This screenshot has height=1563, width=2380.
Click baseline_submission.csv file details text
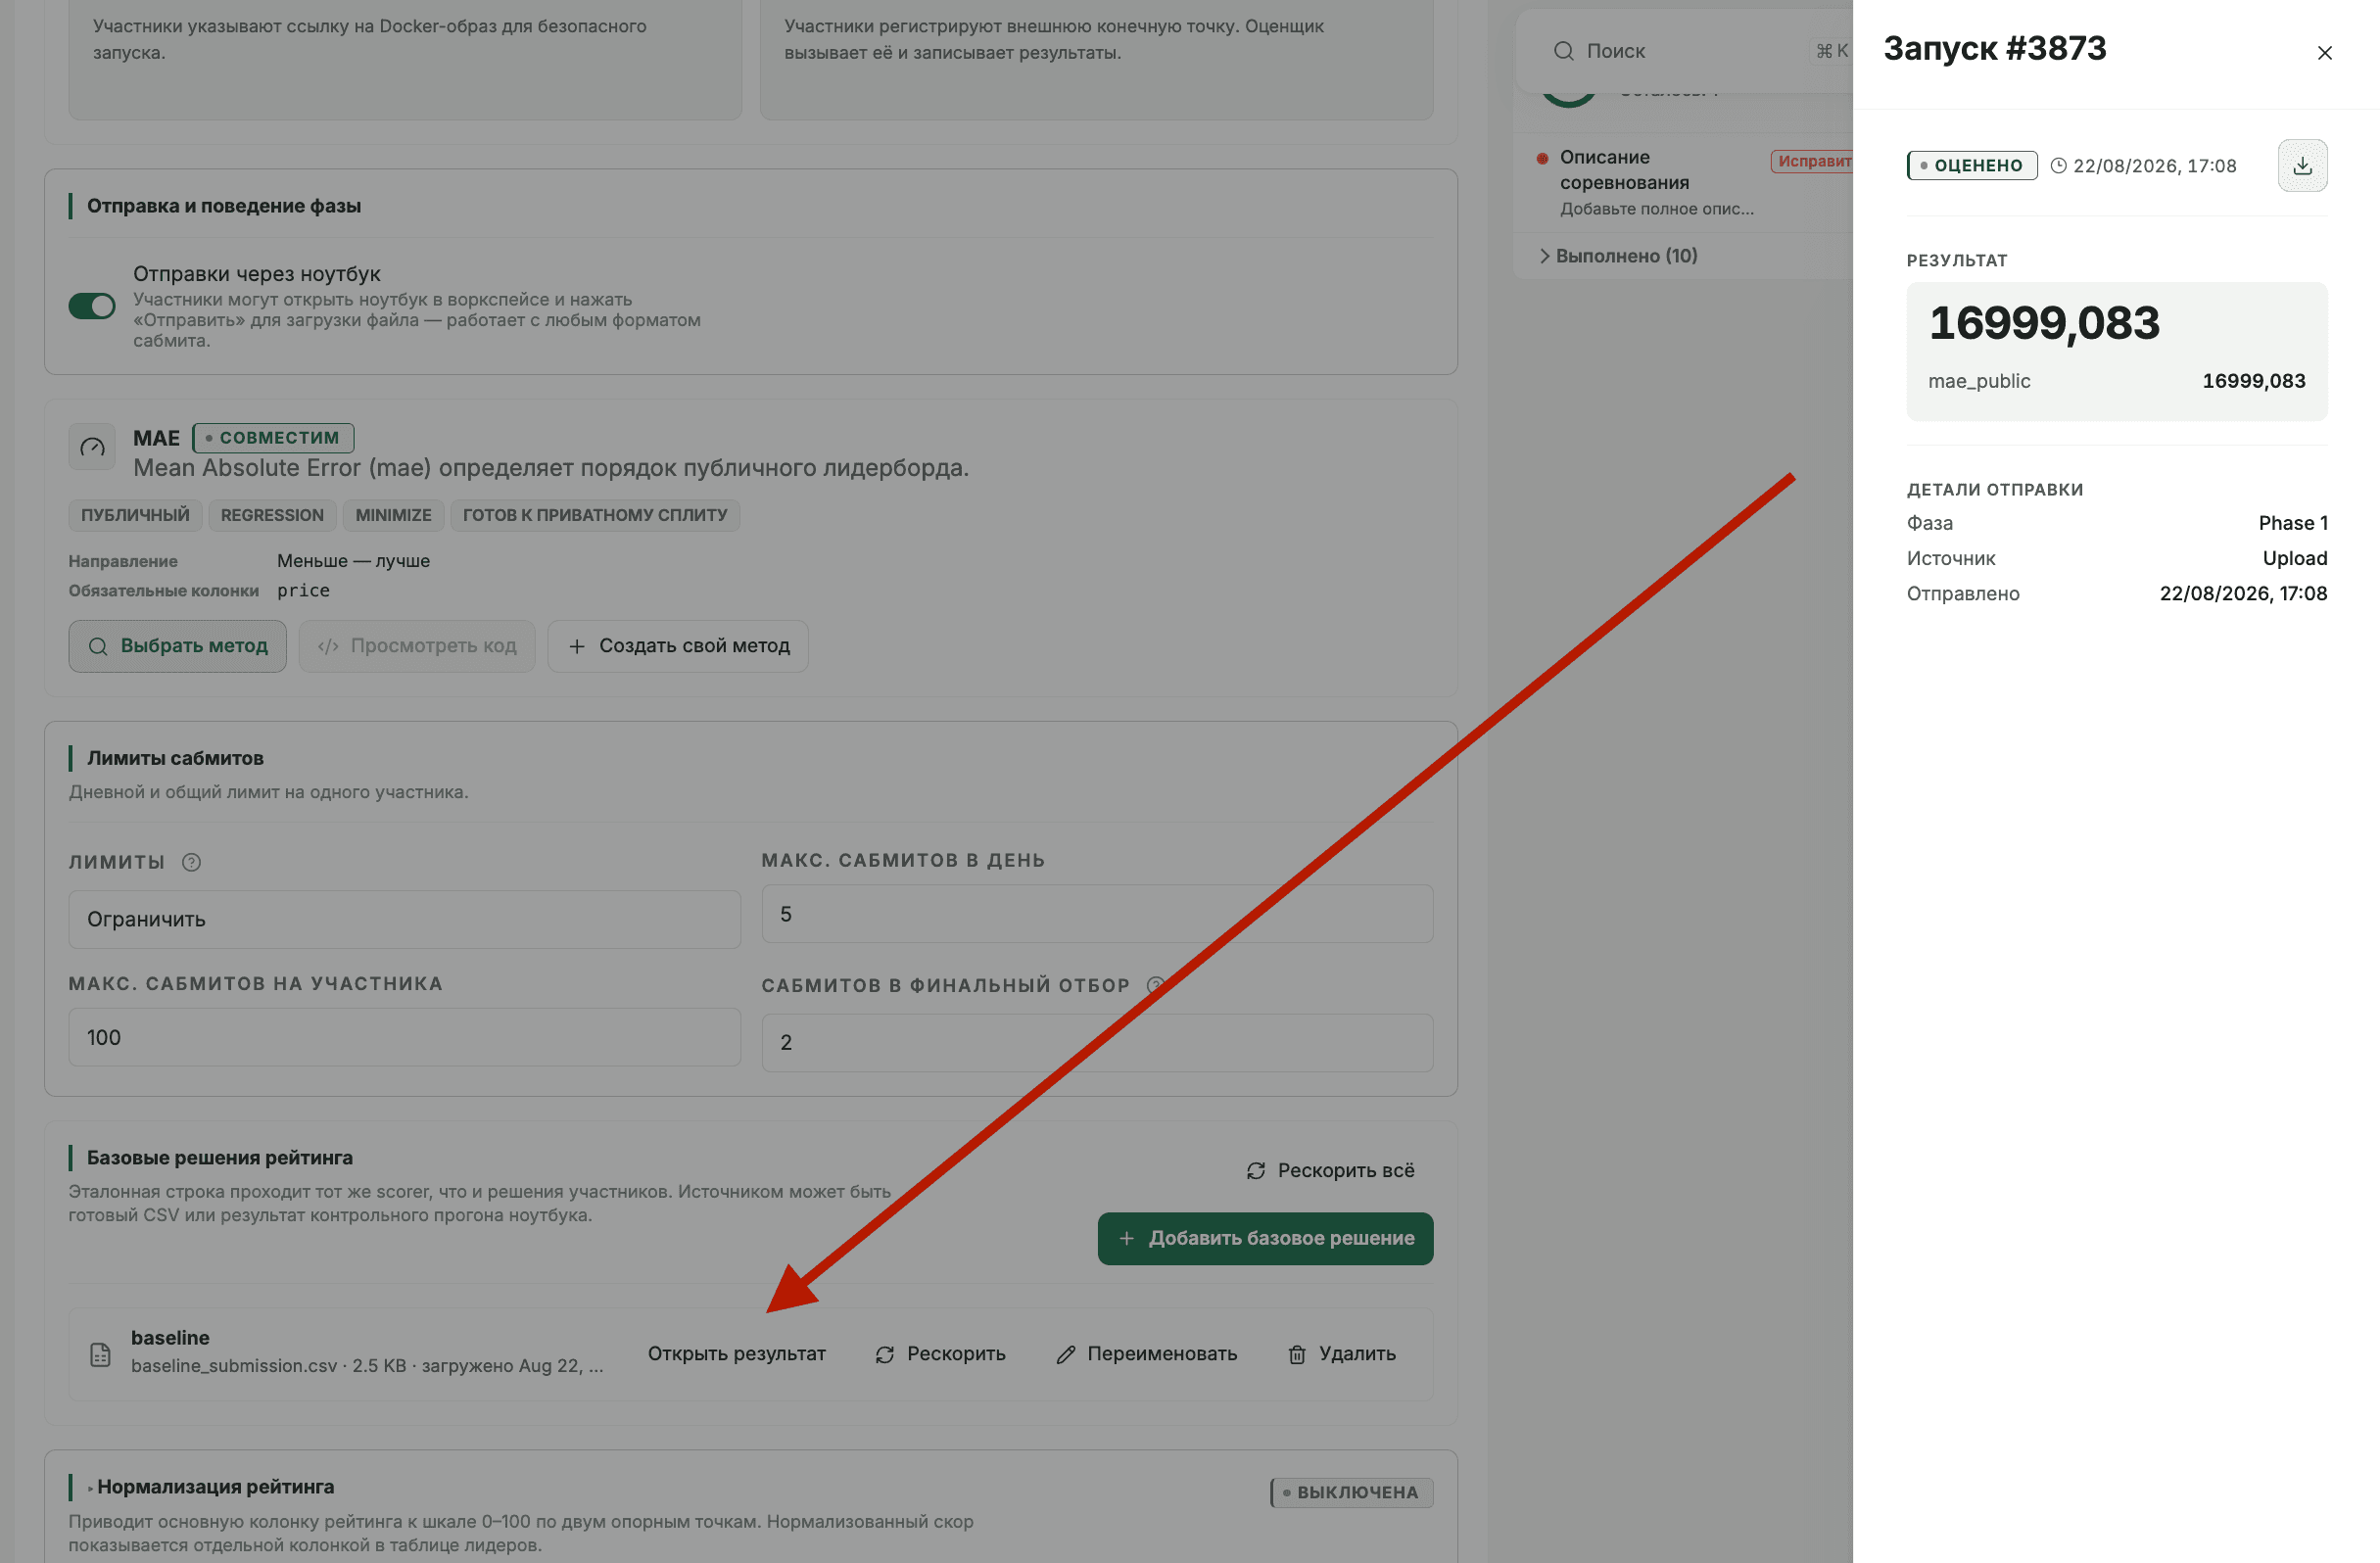click(x=367, y=1366)
